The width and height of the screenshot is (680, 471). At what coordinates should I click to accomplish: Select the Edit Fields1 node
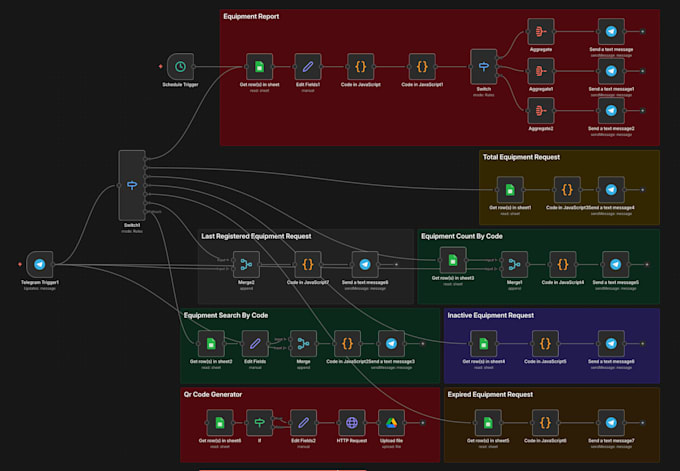pos(308,67)
